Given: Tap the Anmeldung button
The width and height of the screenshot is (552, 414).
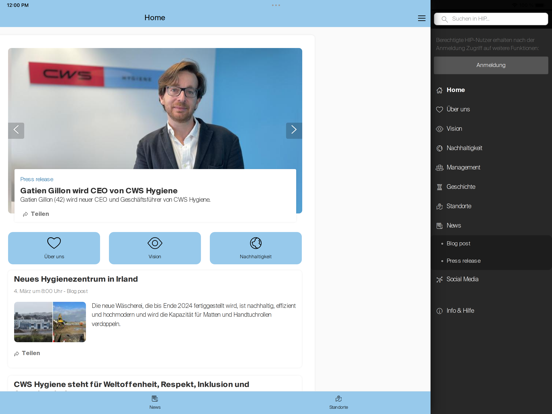Looking at the screenshot, I should pos(491,65).
